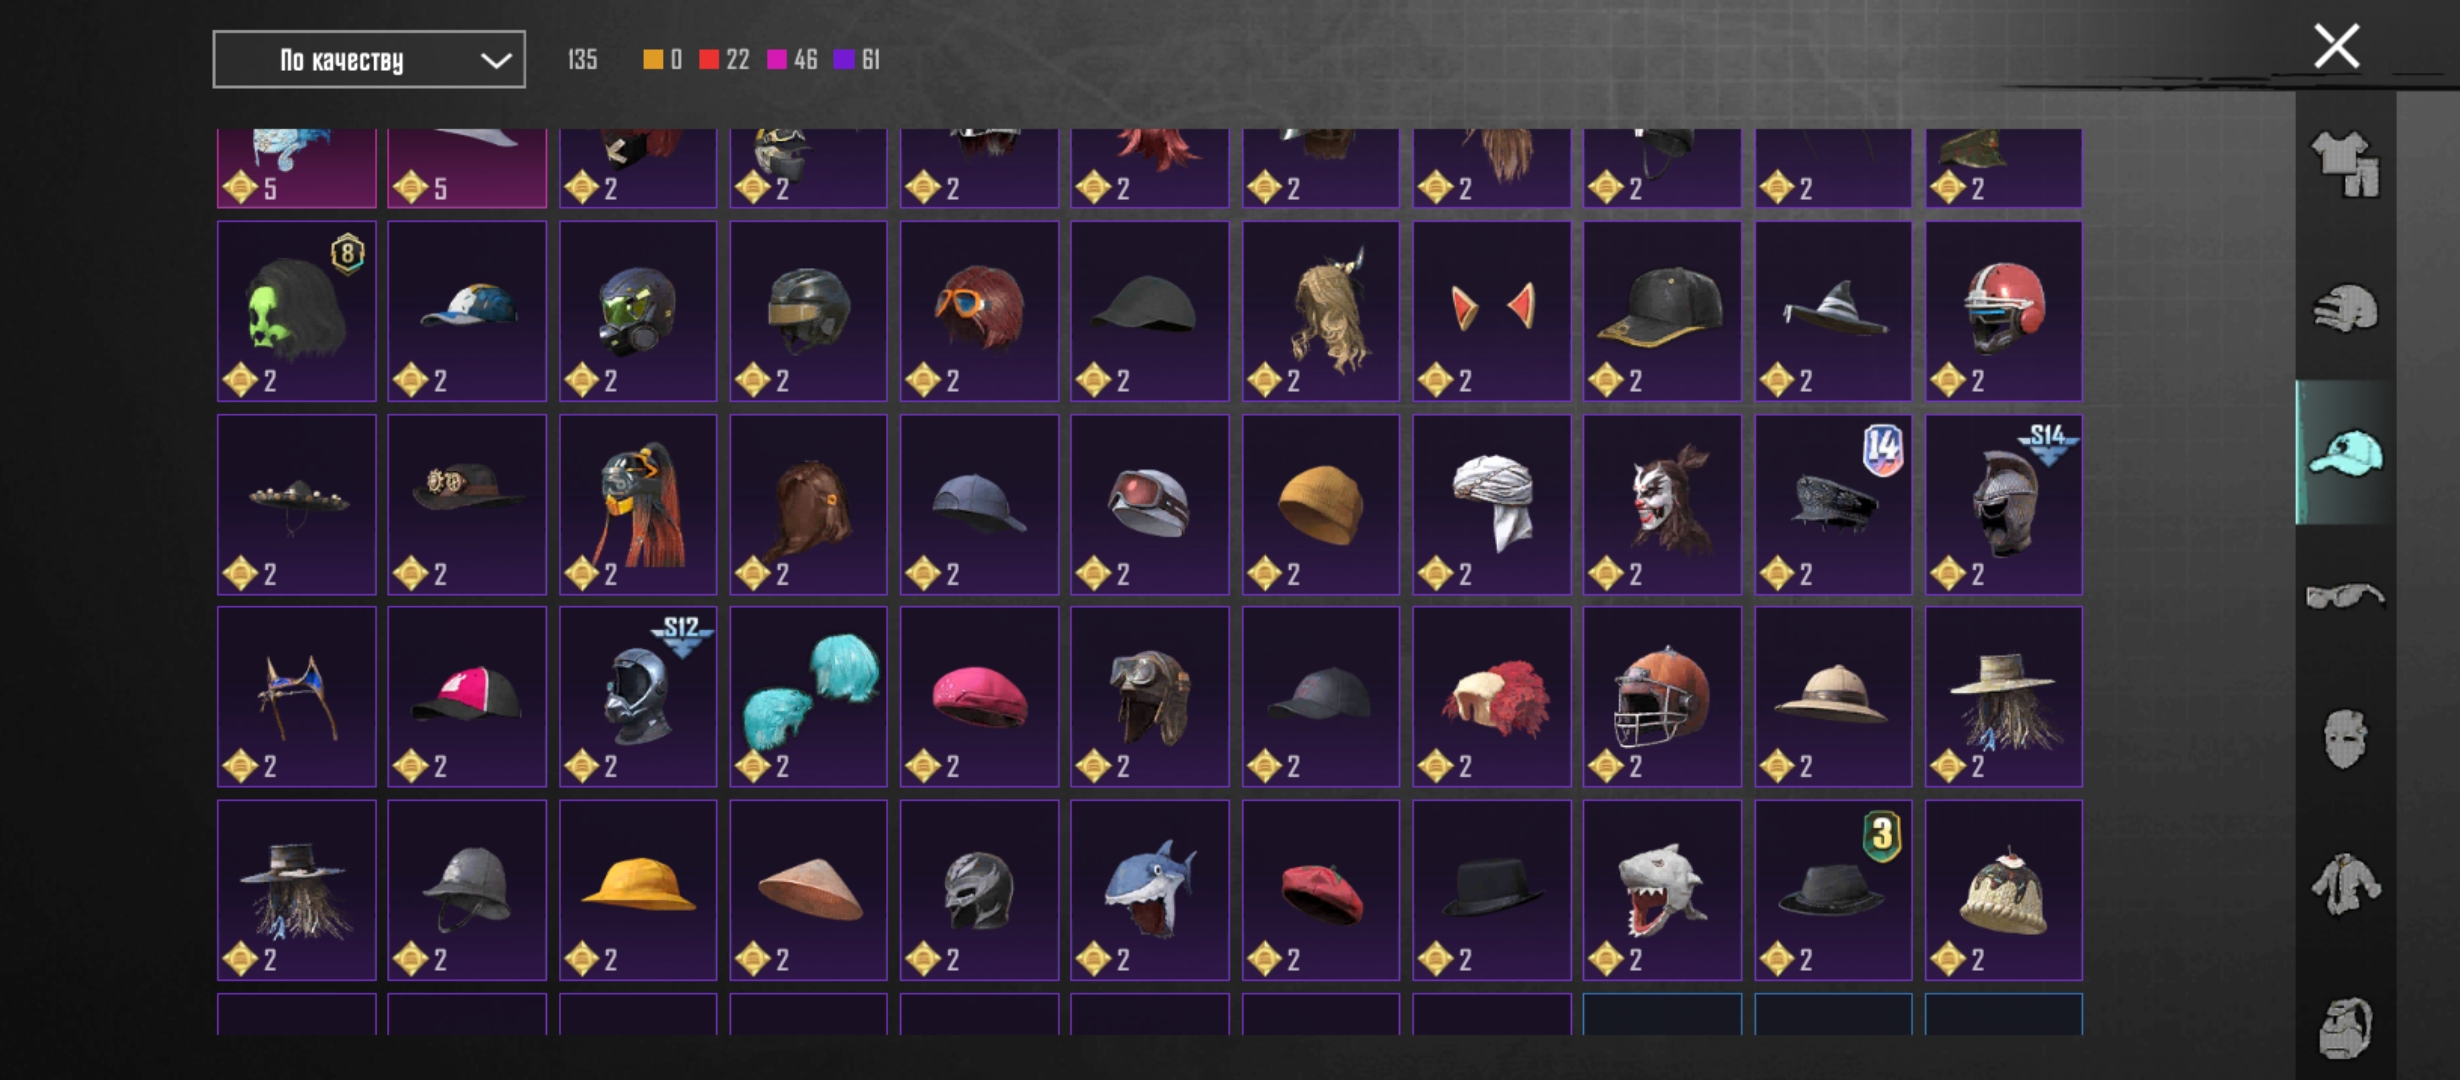Expand sorting options via chevron arrow
The width and height of the screenshot is (2460, 1080).
tap(495, 60)
